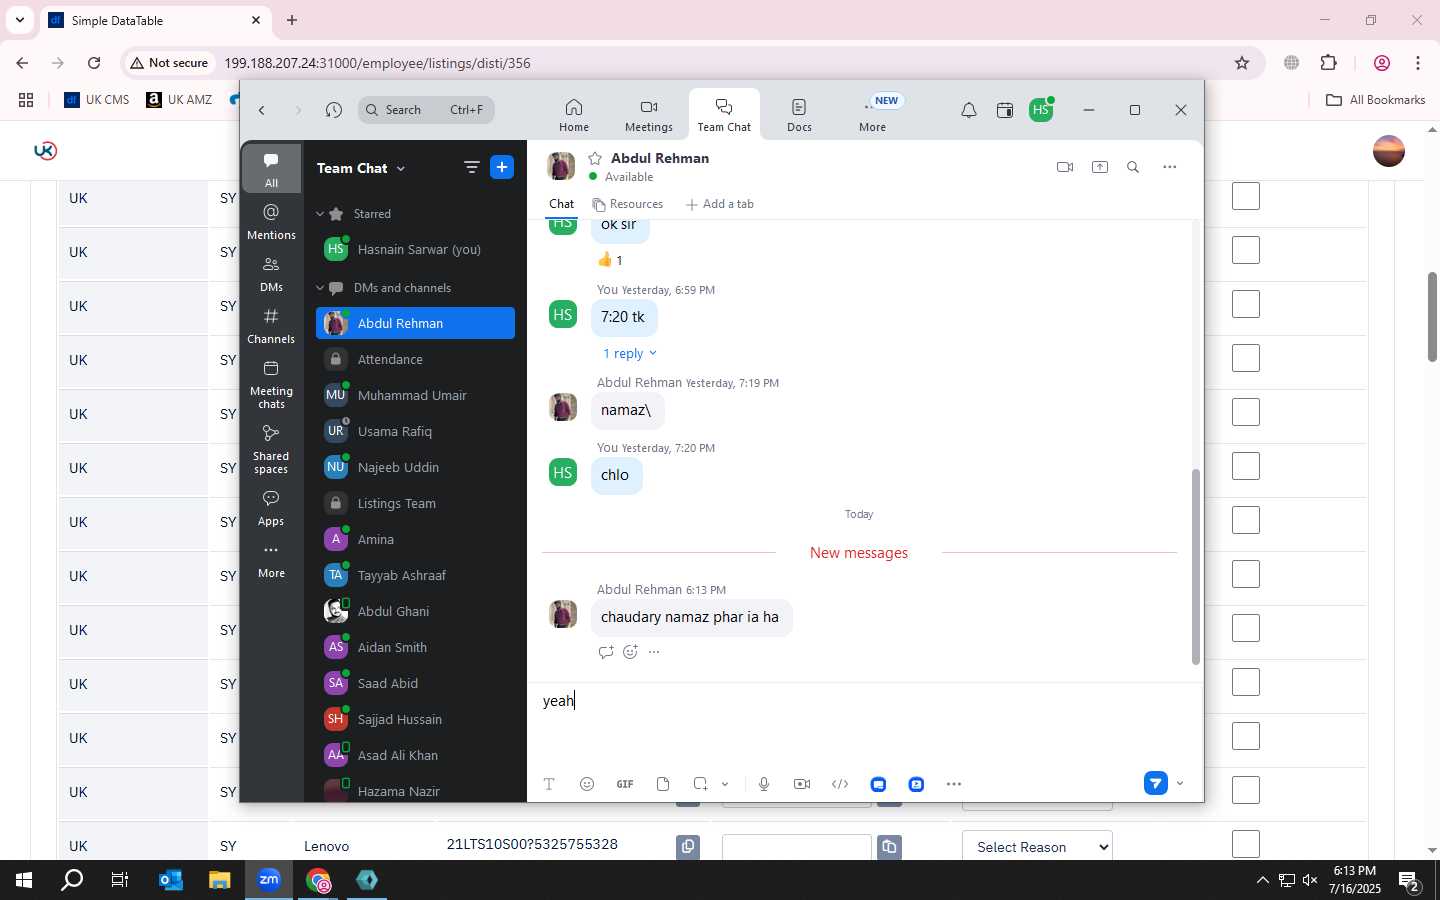Start video call with Abdul Rehman
The height and width of the screenshot is (900, 1440).
tap(1065, 167)
